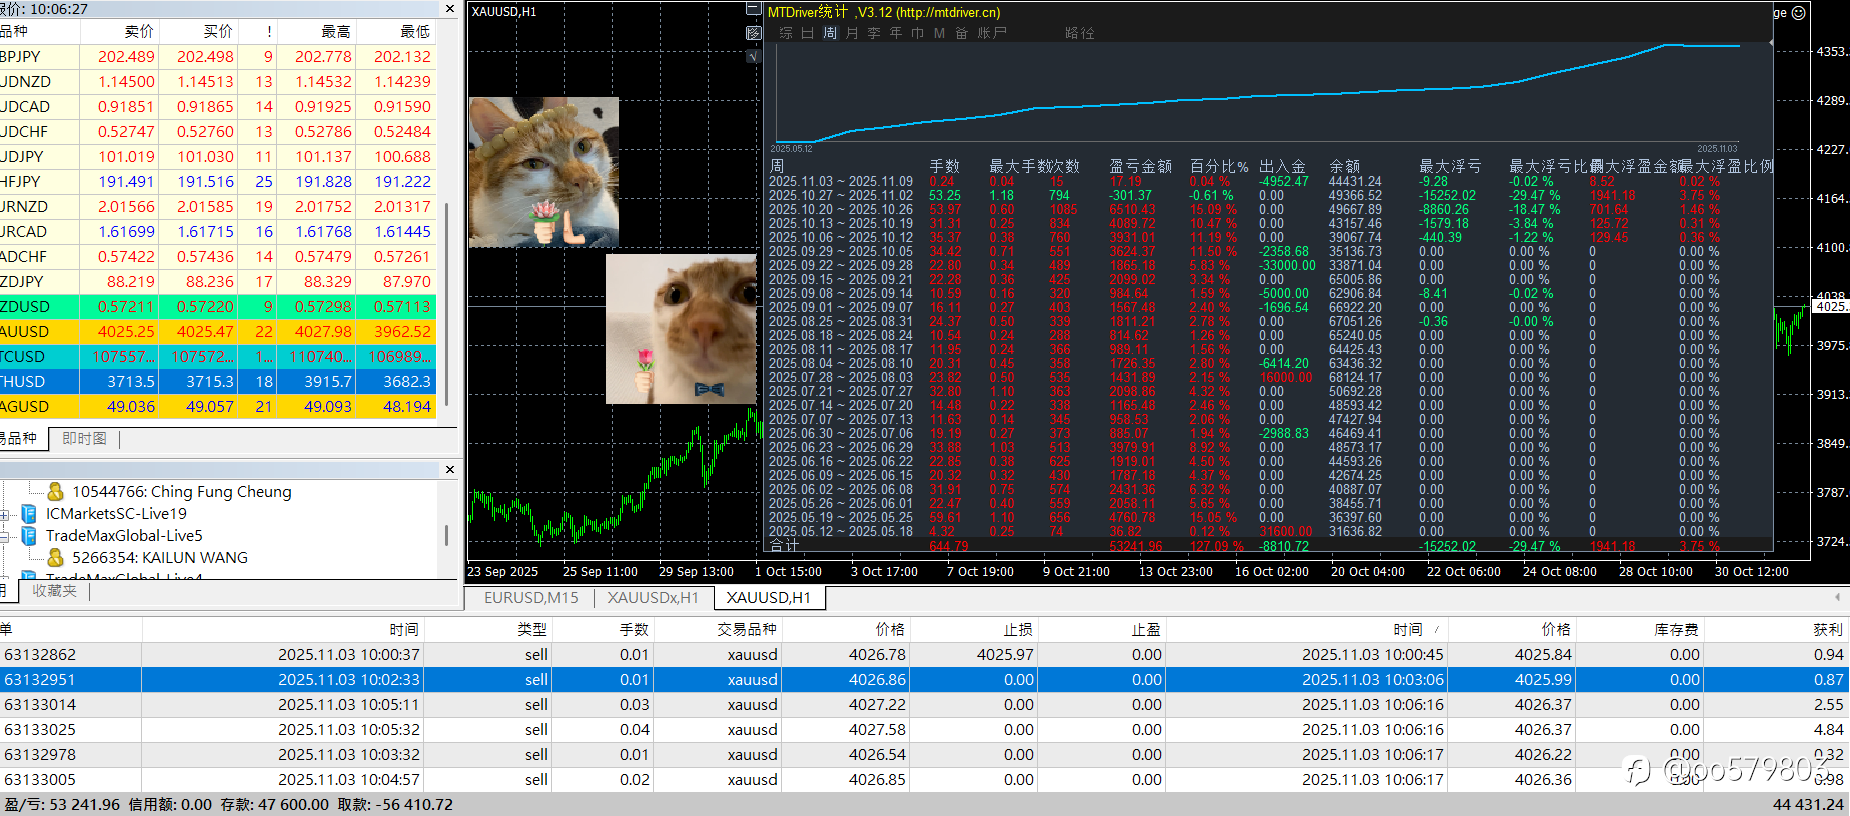Click the TradeMaxGlobal-Live5 server icon
Screen dimensions: 1850x816
coord(29,535)
